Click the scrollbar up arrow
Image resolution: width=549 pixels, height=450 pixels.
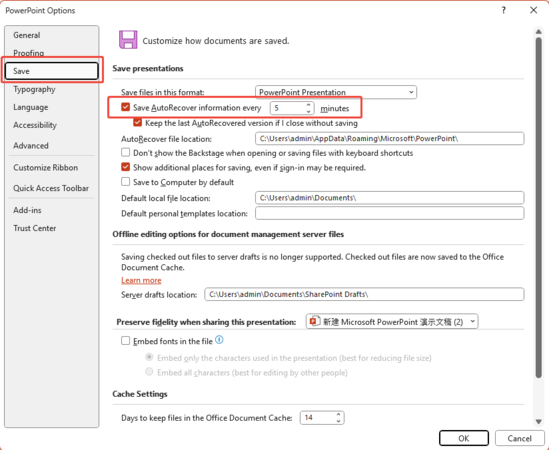(538, 32)
